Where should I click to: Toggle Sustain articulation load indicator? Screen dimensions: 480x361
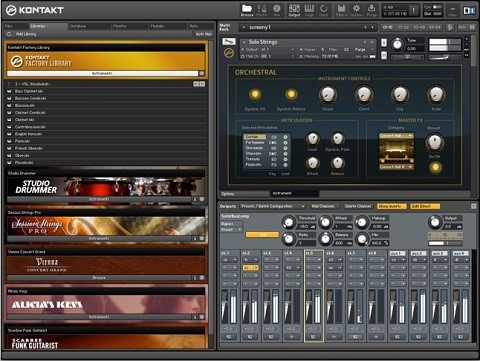click(285, 137)
